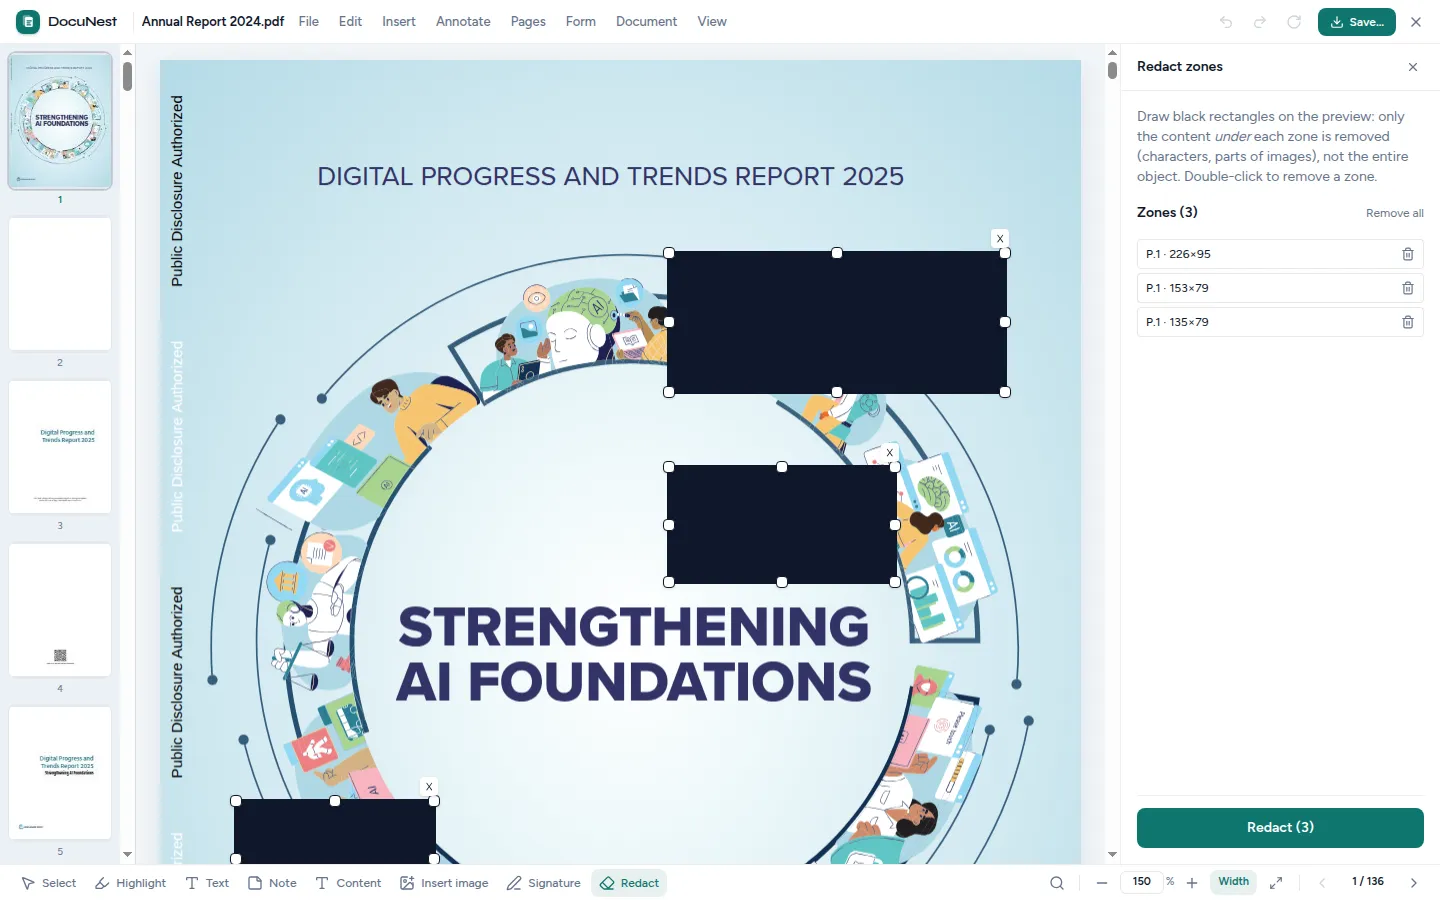Image resolution: width=1440 pixels, height=900 pixels.
Task: Open document search magnifier
Action: 1057,883
